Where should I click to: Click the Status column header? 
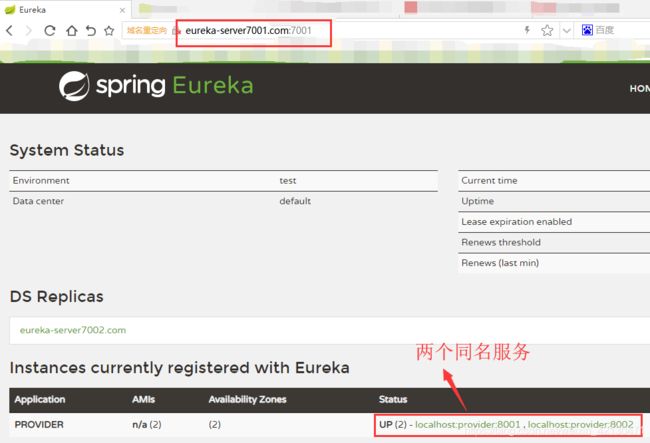coord(393,399)
